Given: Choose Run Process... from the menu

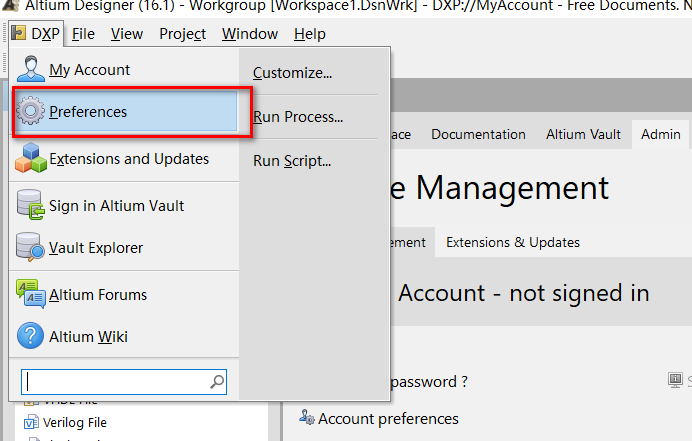Looking at the screenshot, I should [298, 117].
